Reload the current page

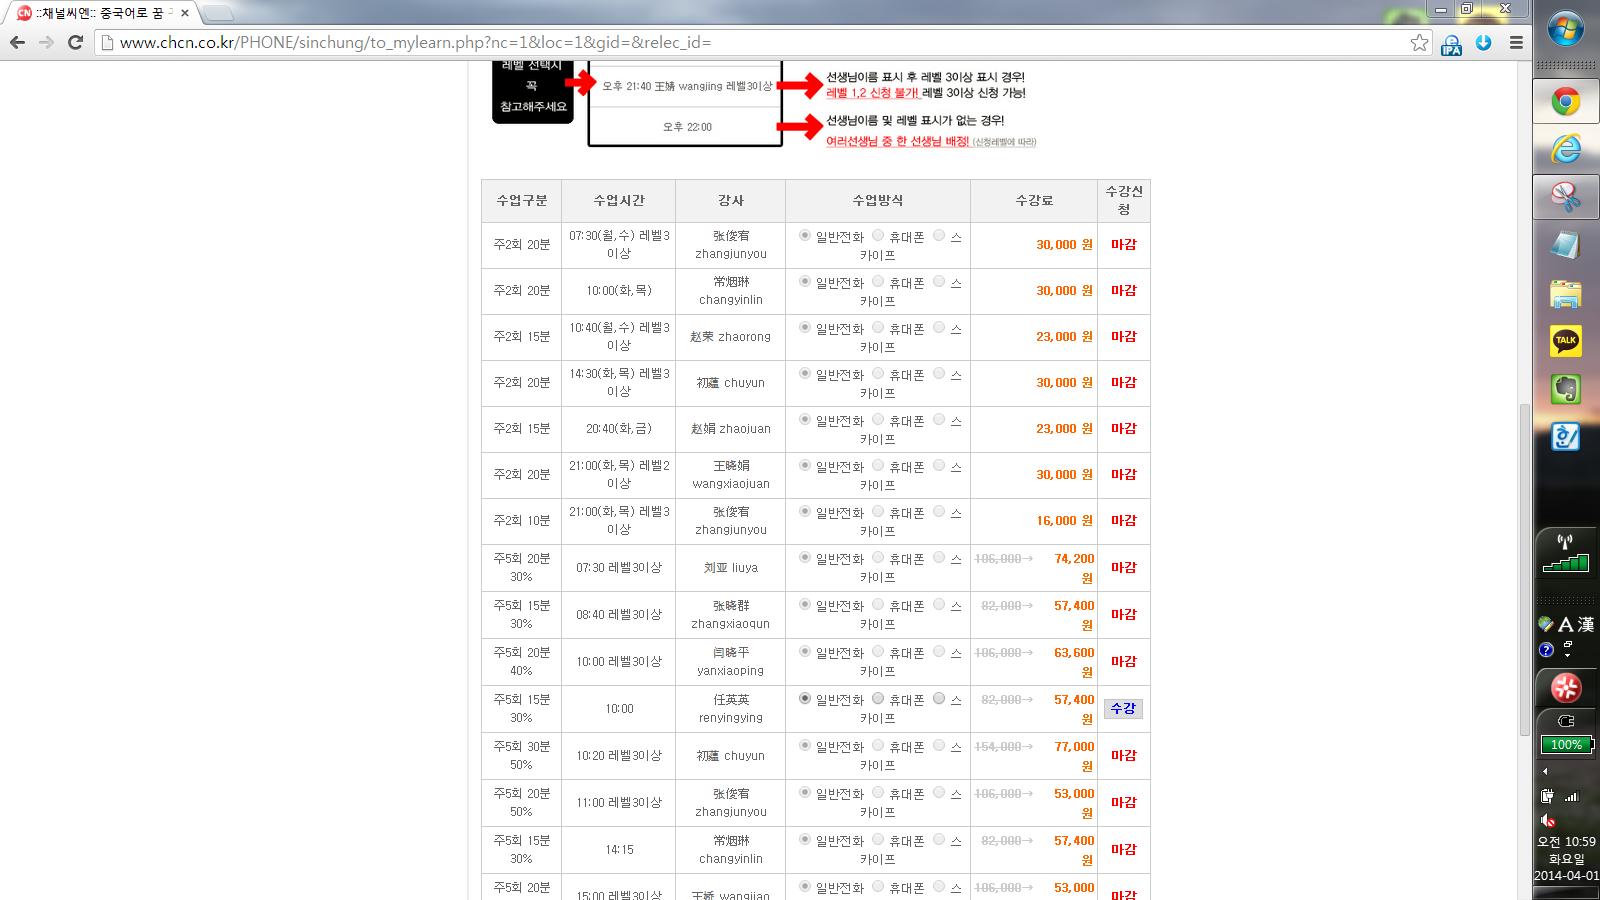75,42
